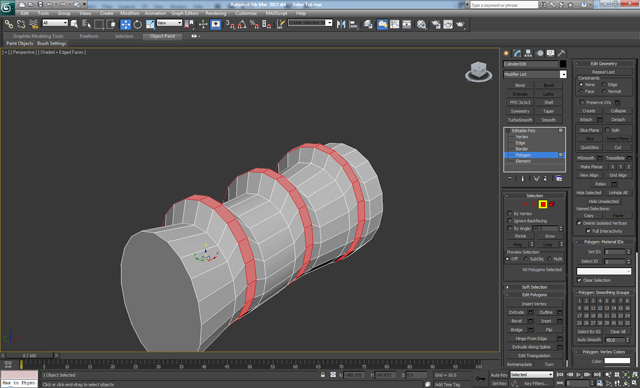Open the Material Editor icon

(421, 24)
